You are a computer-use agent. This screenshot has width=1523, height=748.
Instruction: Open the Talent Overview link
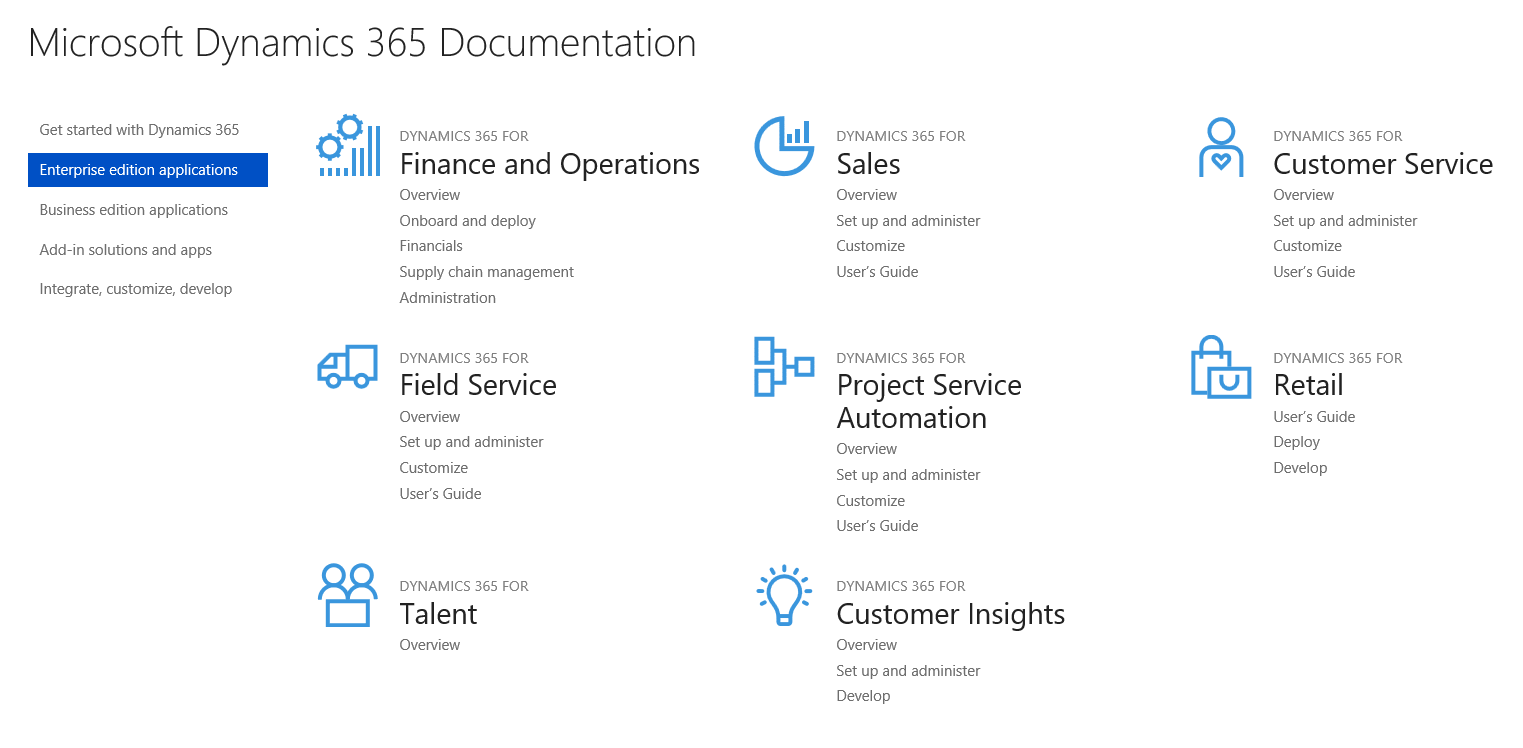tap(430, 645)
